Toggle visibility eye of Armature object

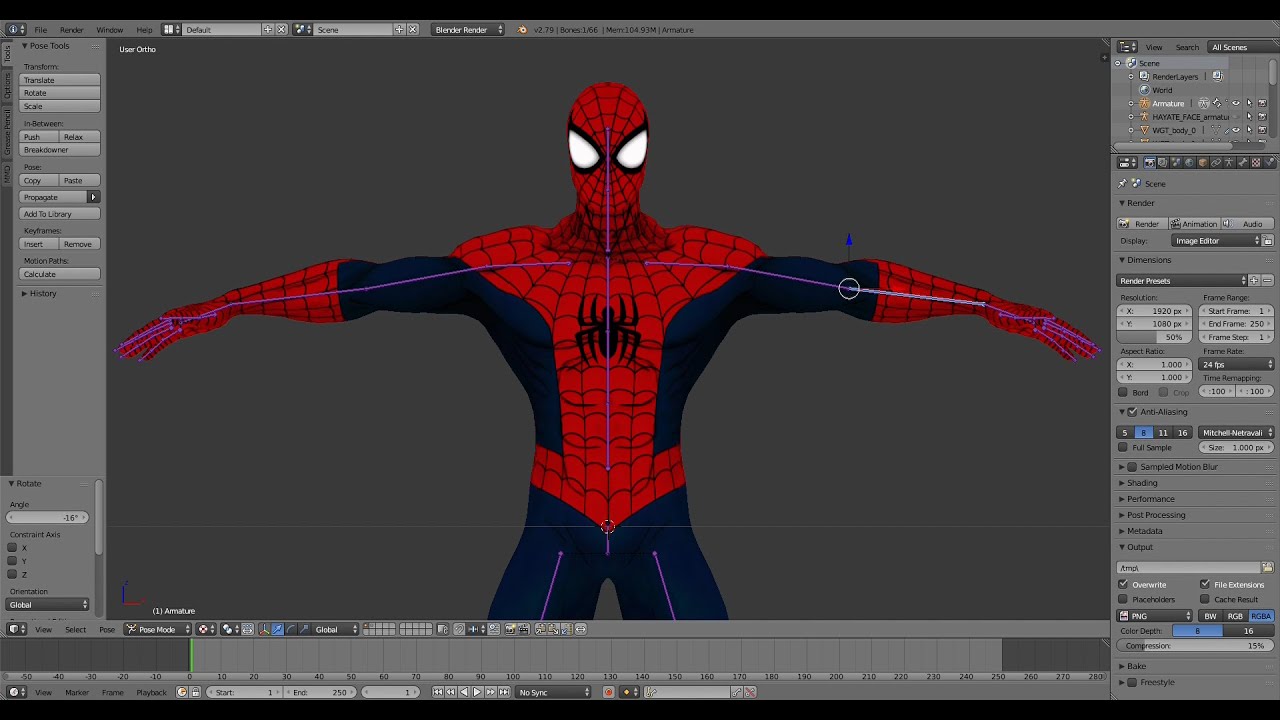click(1235, 103)
